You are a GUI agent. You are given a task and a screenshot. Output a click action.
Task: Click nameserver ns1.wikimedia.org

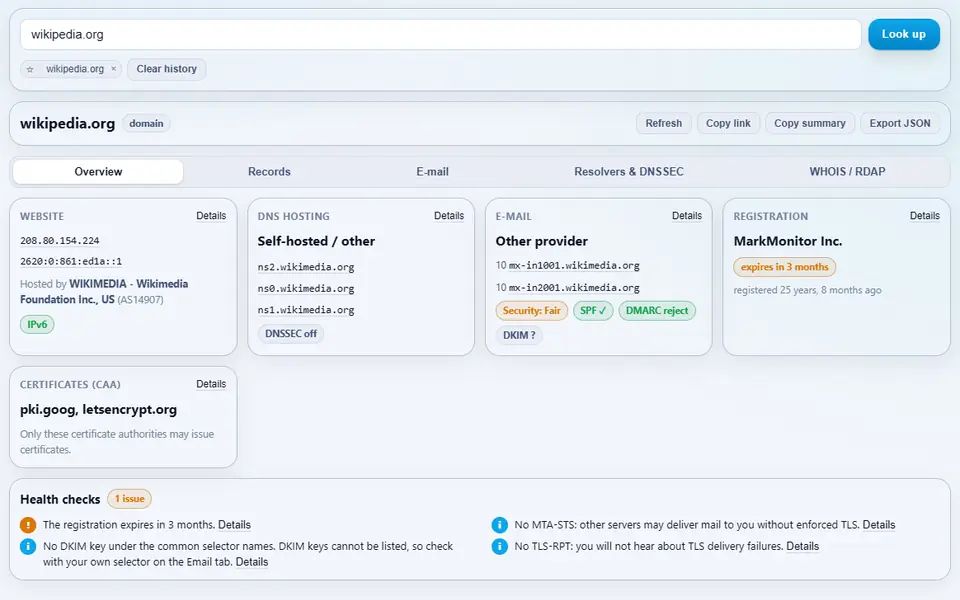point(306,310)
